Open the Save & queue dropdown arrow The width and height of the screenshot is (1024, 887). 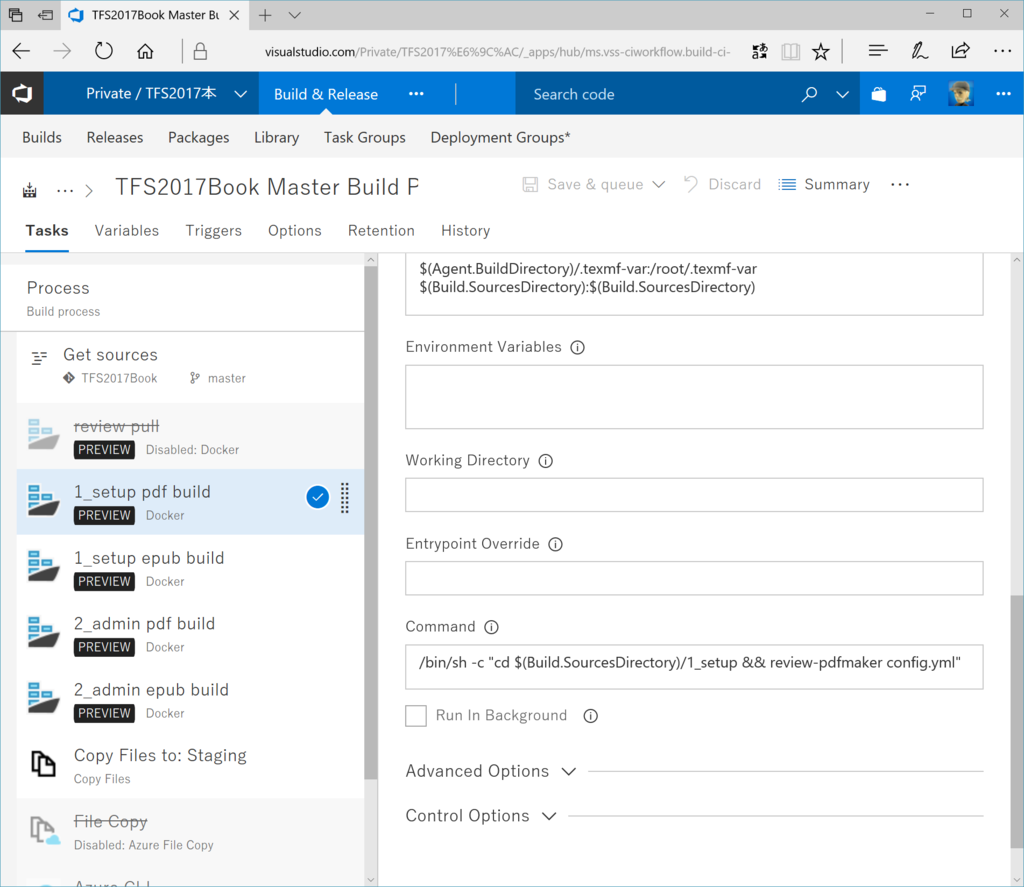pos(659,185)
